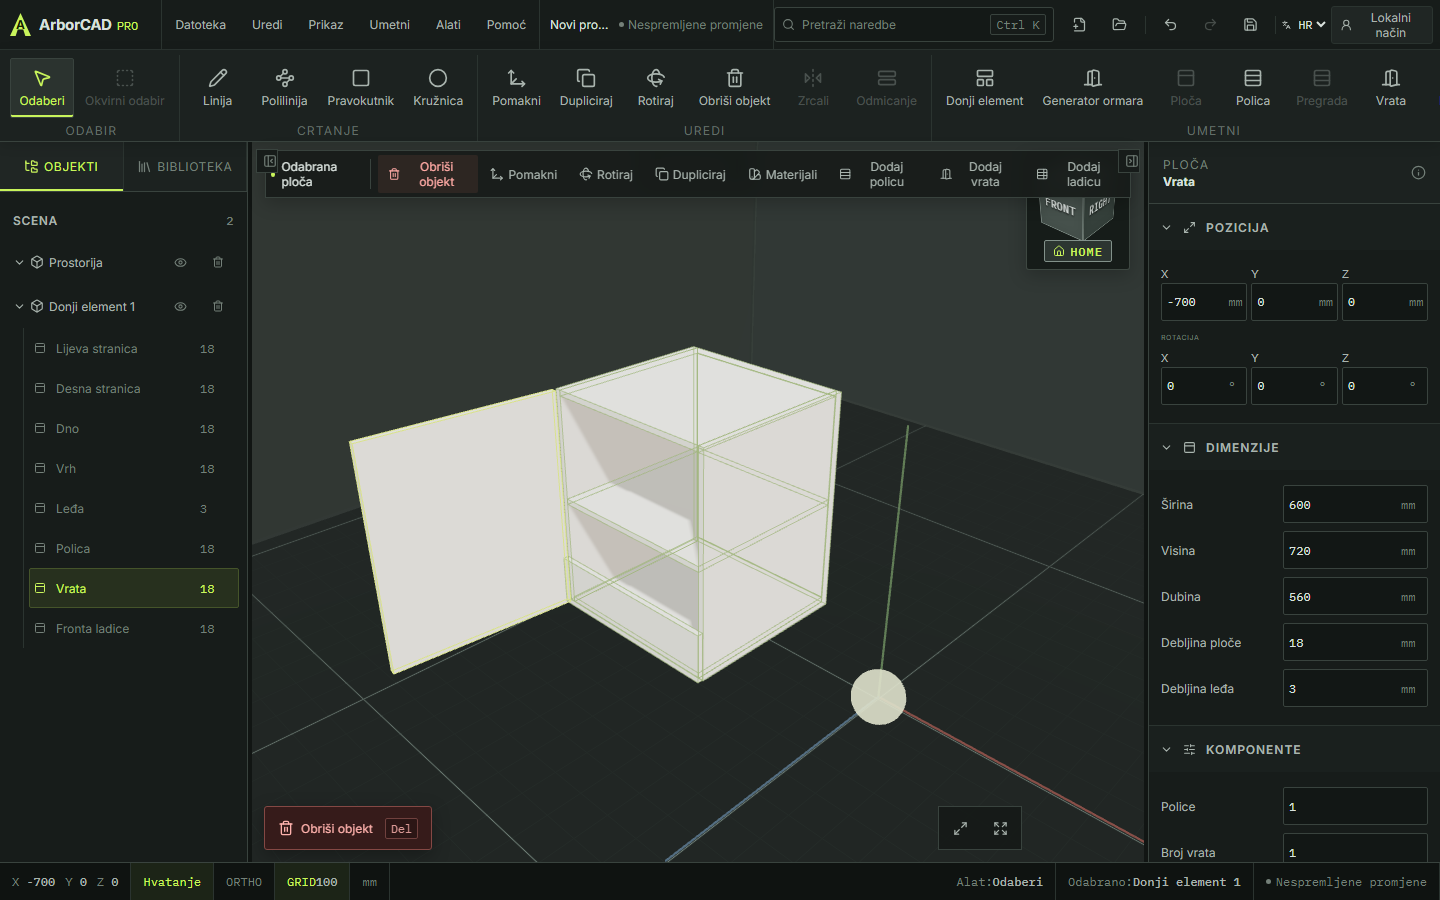The image size is (1440, 900).
Task: Open the Prikaz menu
Action: (326, 25)
